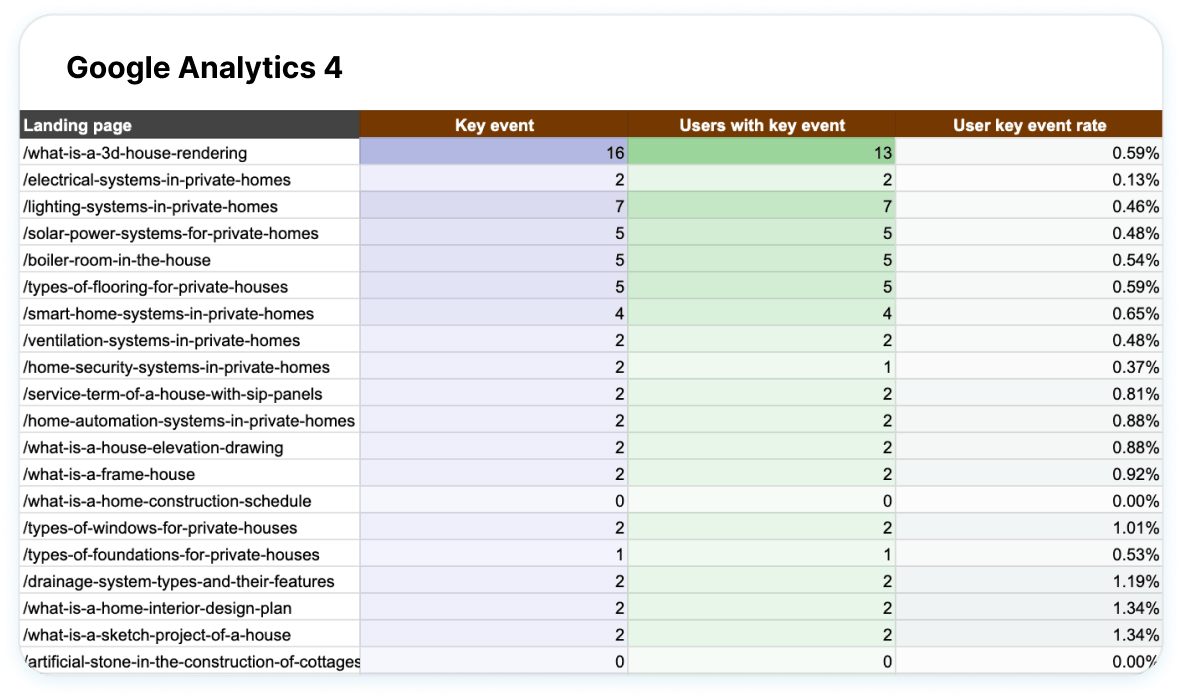Click the "Google Analytics 4" title
This screenshot has height=698, width=1181.
click(x=204, y=68)
